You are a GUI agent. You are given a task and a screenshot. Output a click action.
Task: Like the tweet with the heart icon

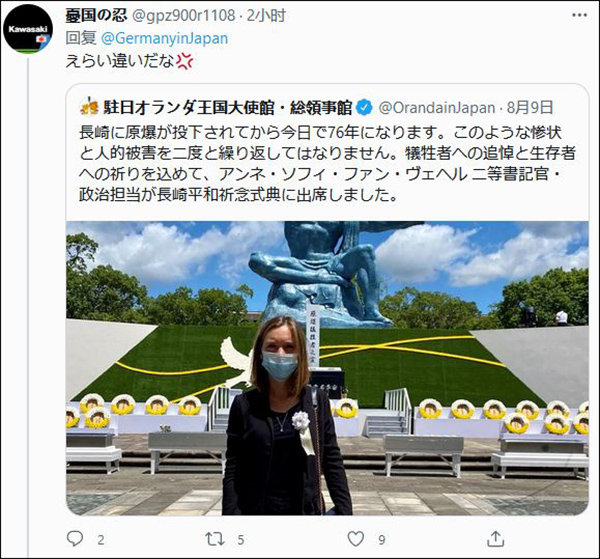tap(355, 539)
